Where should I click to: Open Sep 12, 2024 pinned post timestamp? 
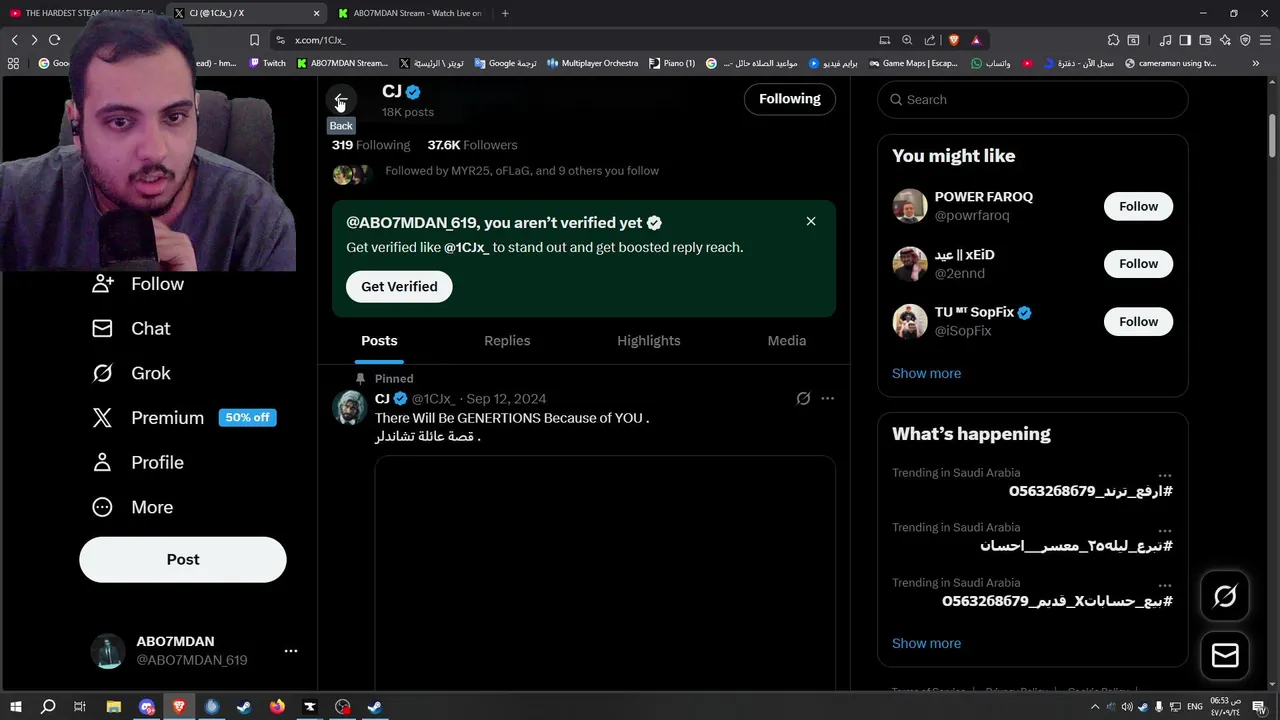pos(506,399)
